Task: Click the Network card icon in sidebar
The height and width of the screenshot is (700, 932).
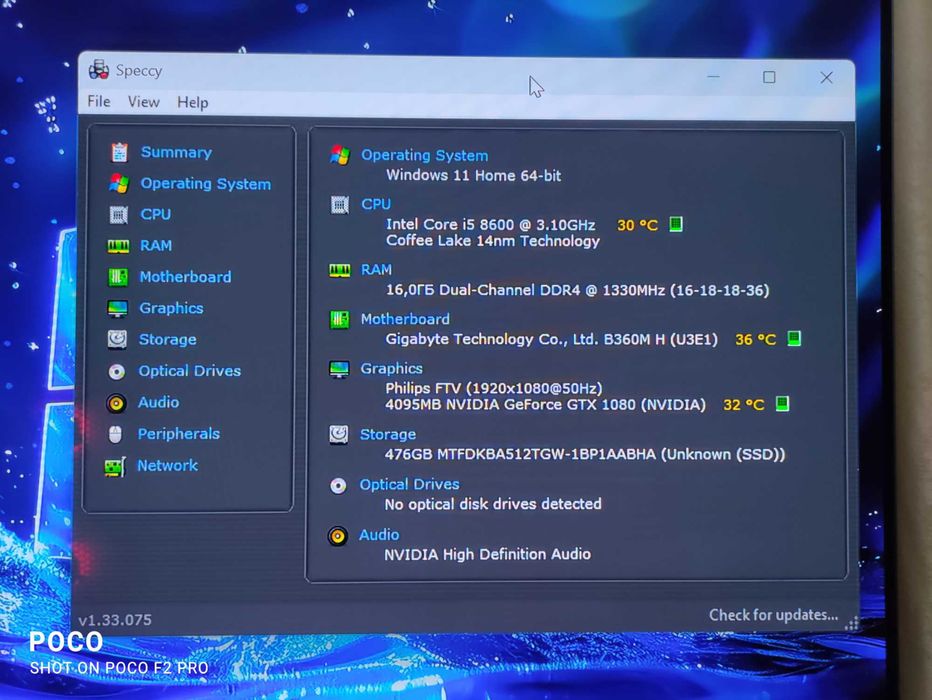Action: click(115, 467)
